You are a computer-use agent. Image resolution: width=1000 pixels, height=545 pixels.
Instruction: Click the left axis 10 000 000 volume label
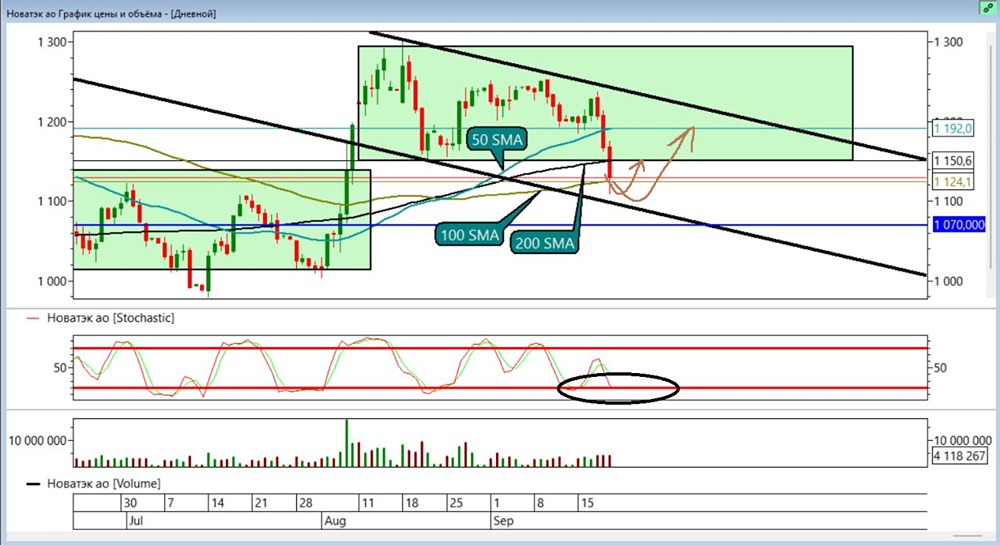(38, 440)
